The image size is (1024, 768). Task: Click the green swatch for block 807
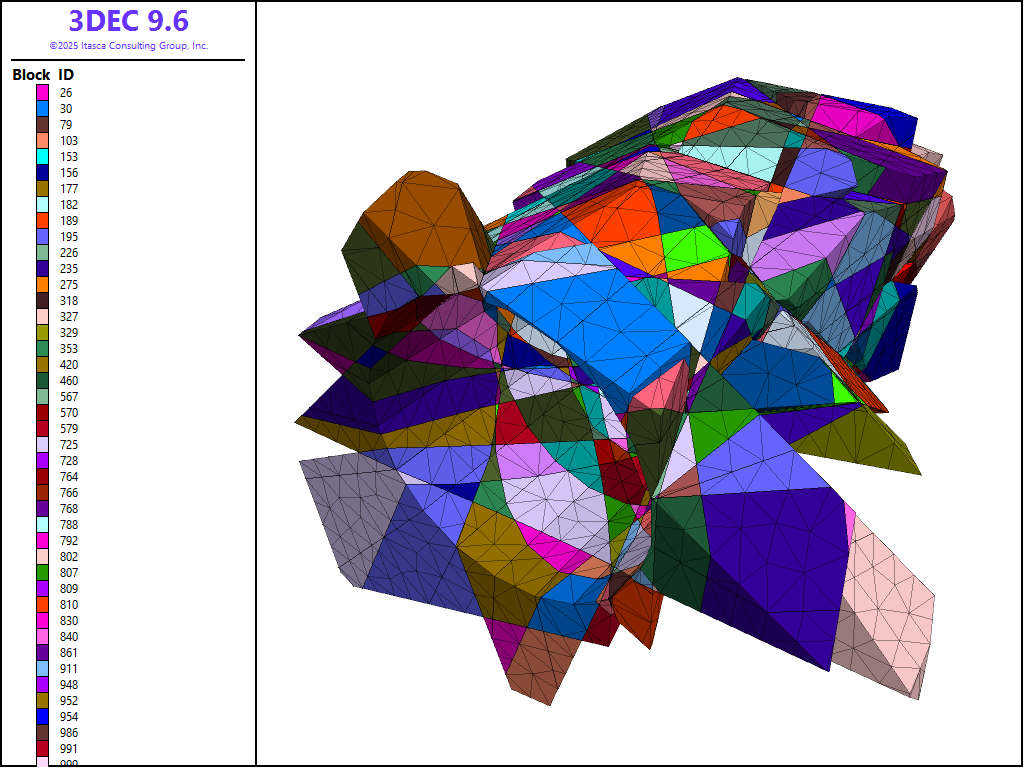pyautogui.click(x=43, y=573)
